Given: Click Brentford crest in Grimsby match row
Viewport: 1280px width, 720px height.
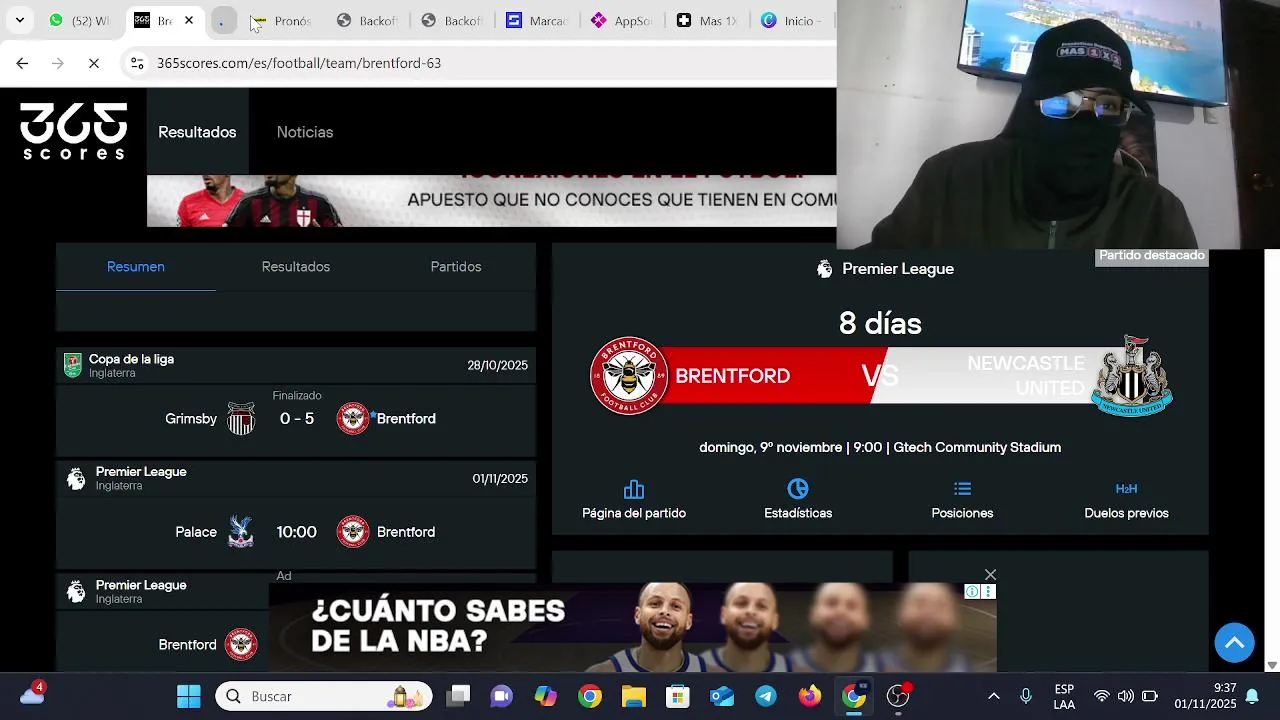Looking at the screenshot, I should pos(353,418).
